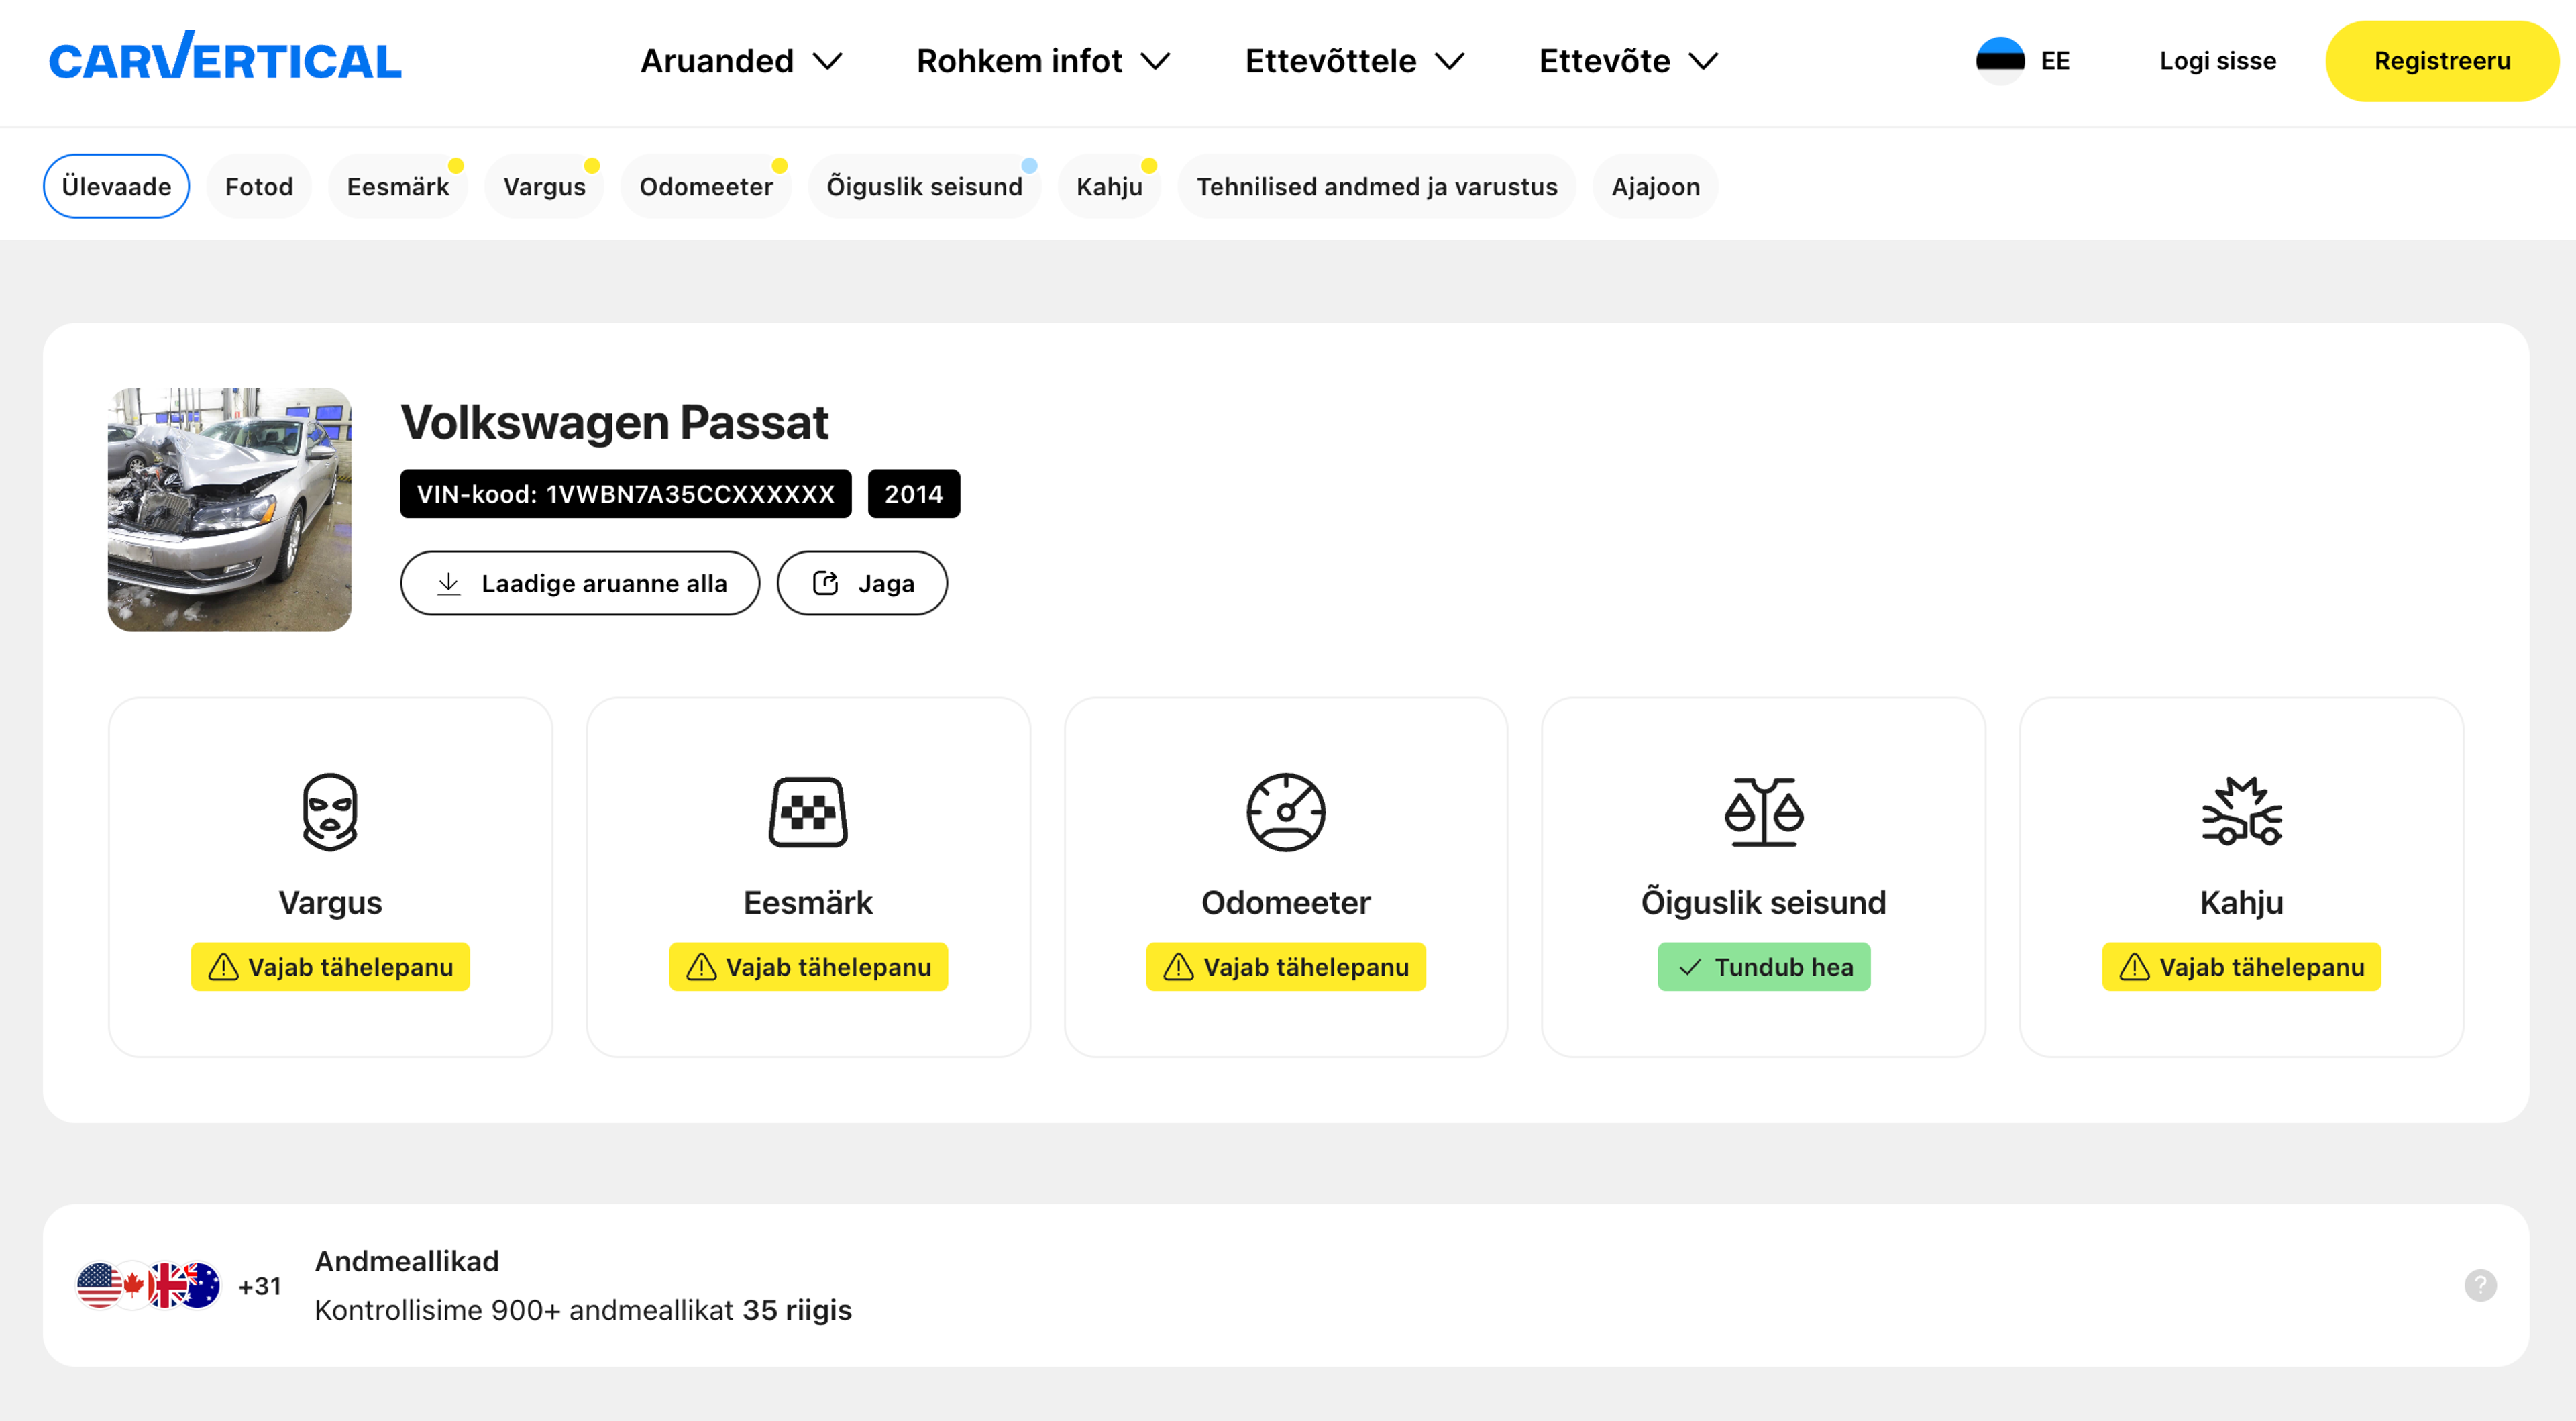Click the Tundub hea green badge

tap(1764, 967)
